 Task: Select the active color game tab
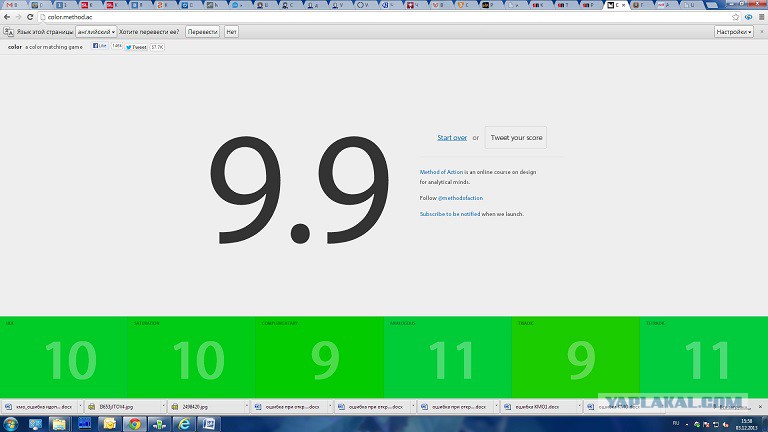coord(615,5)
